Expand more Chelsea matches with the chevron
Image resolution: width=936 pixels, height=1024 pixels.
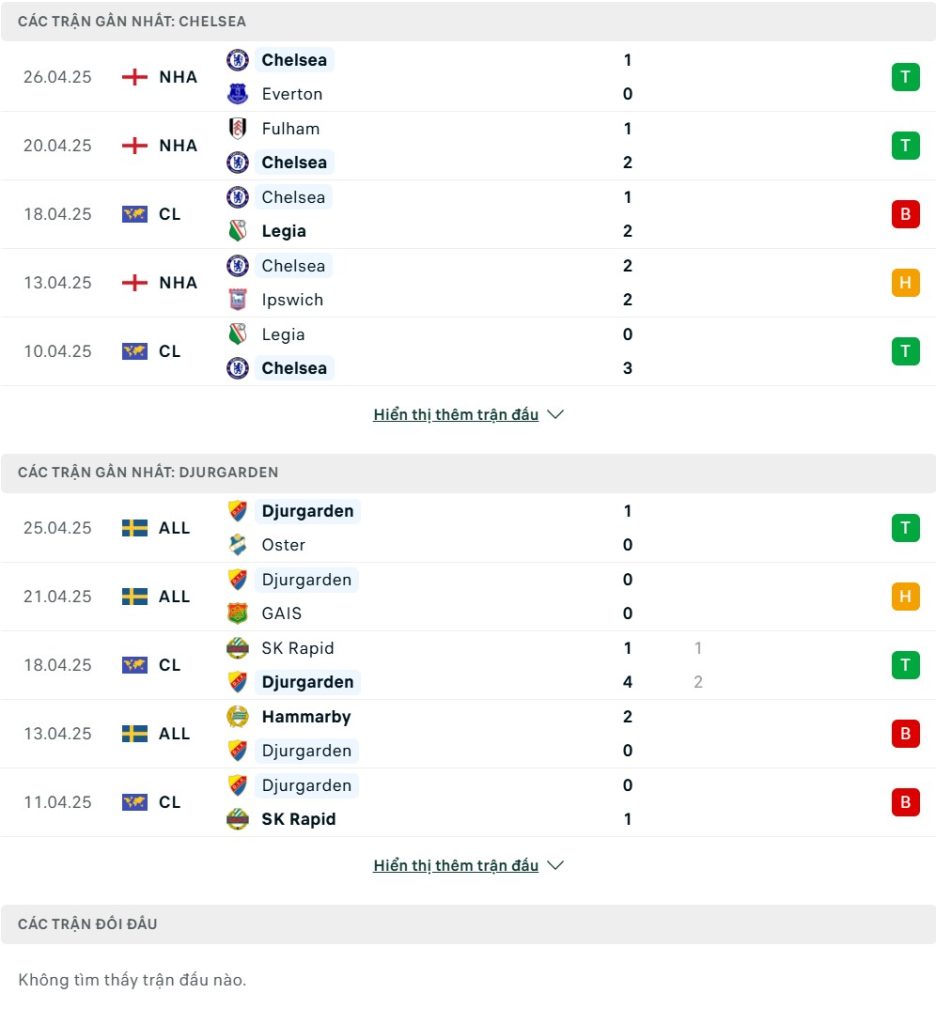click(555, 414)
